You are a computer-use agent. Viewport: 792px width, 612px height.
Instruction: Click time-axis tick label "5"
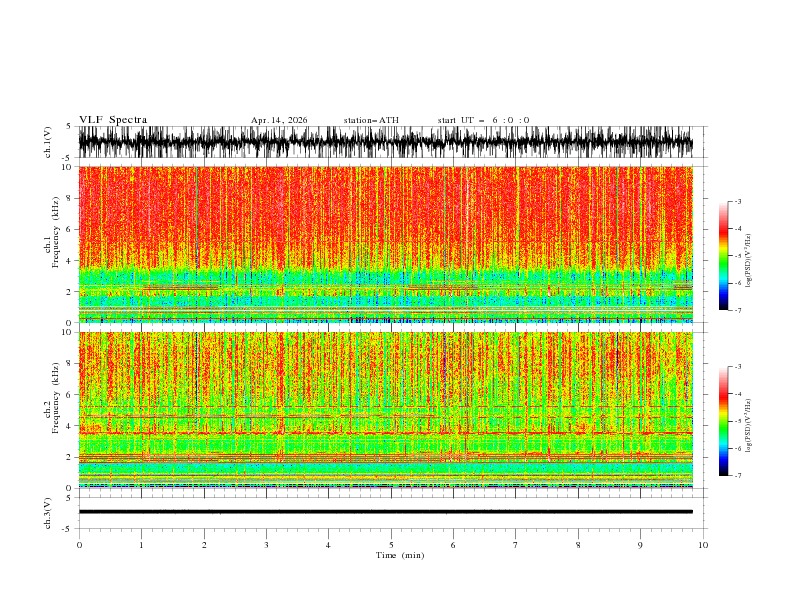(x=391, y=545)
